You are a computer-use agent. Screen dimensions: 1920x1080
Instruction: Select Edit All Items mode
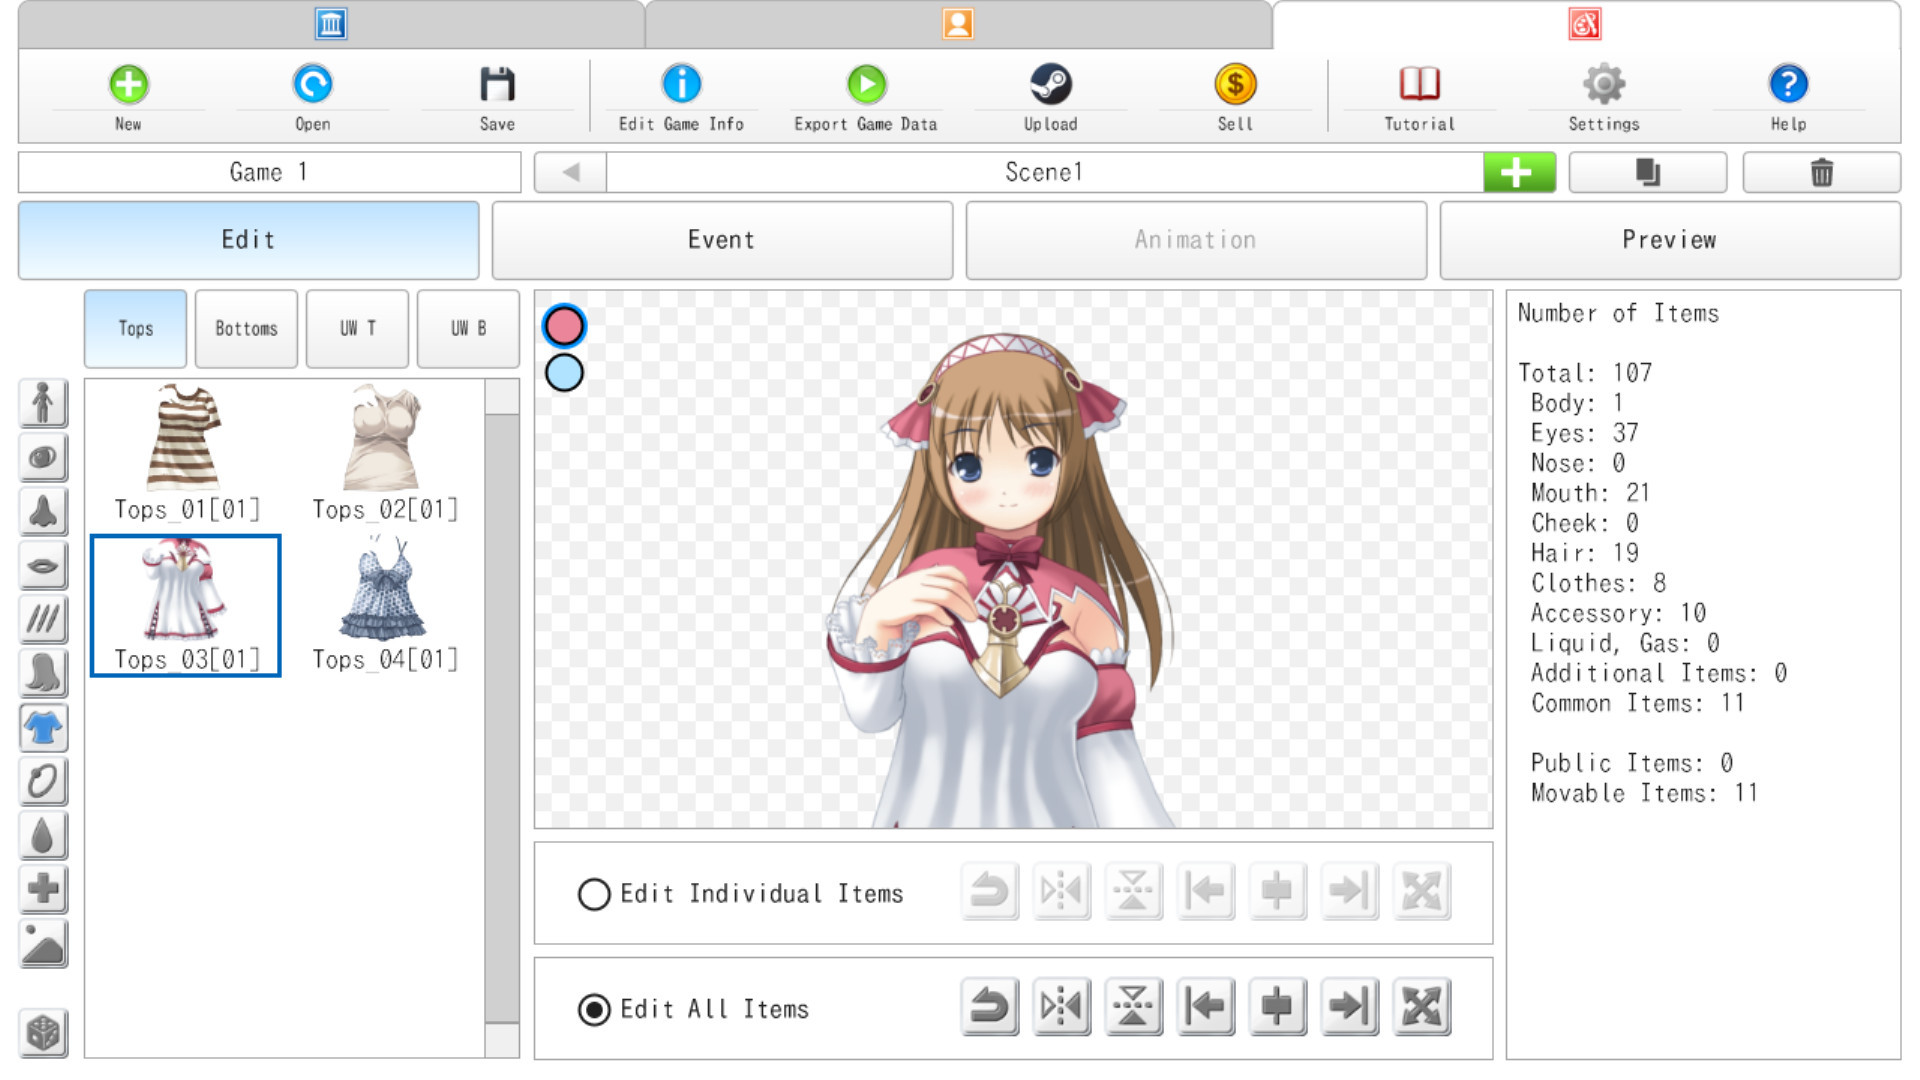click(x=595, y=1009)
